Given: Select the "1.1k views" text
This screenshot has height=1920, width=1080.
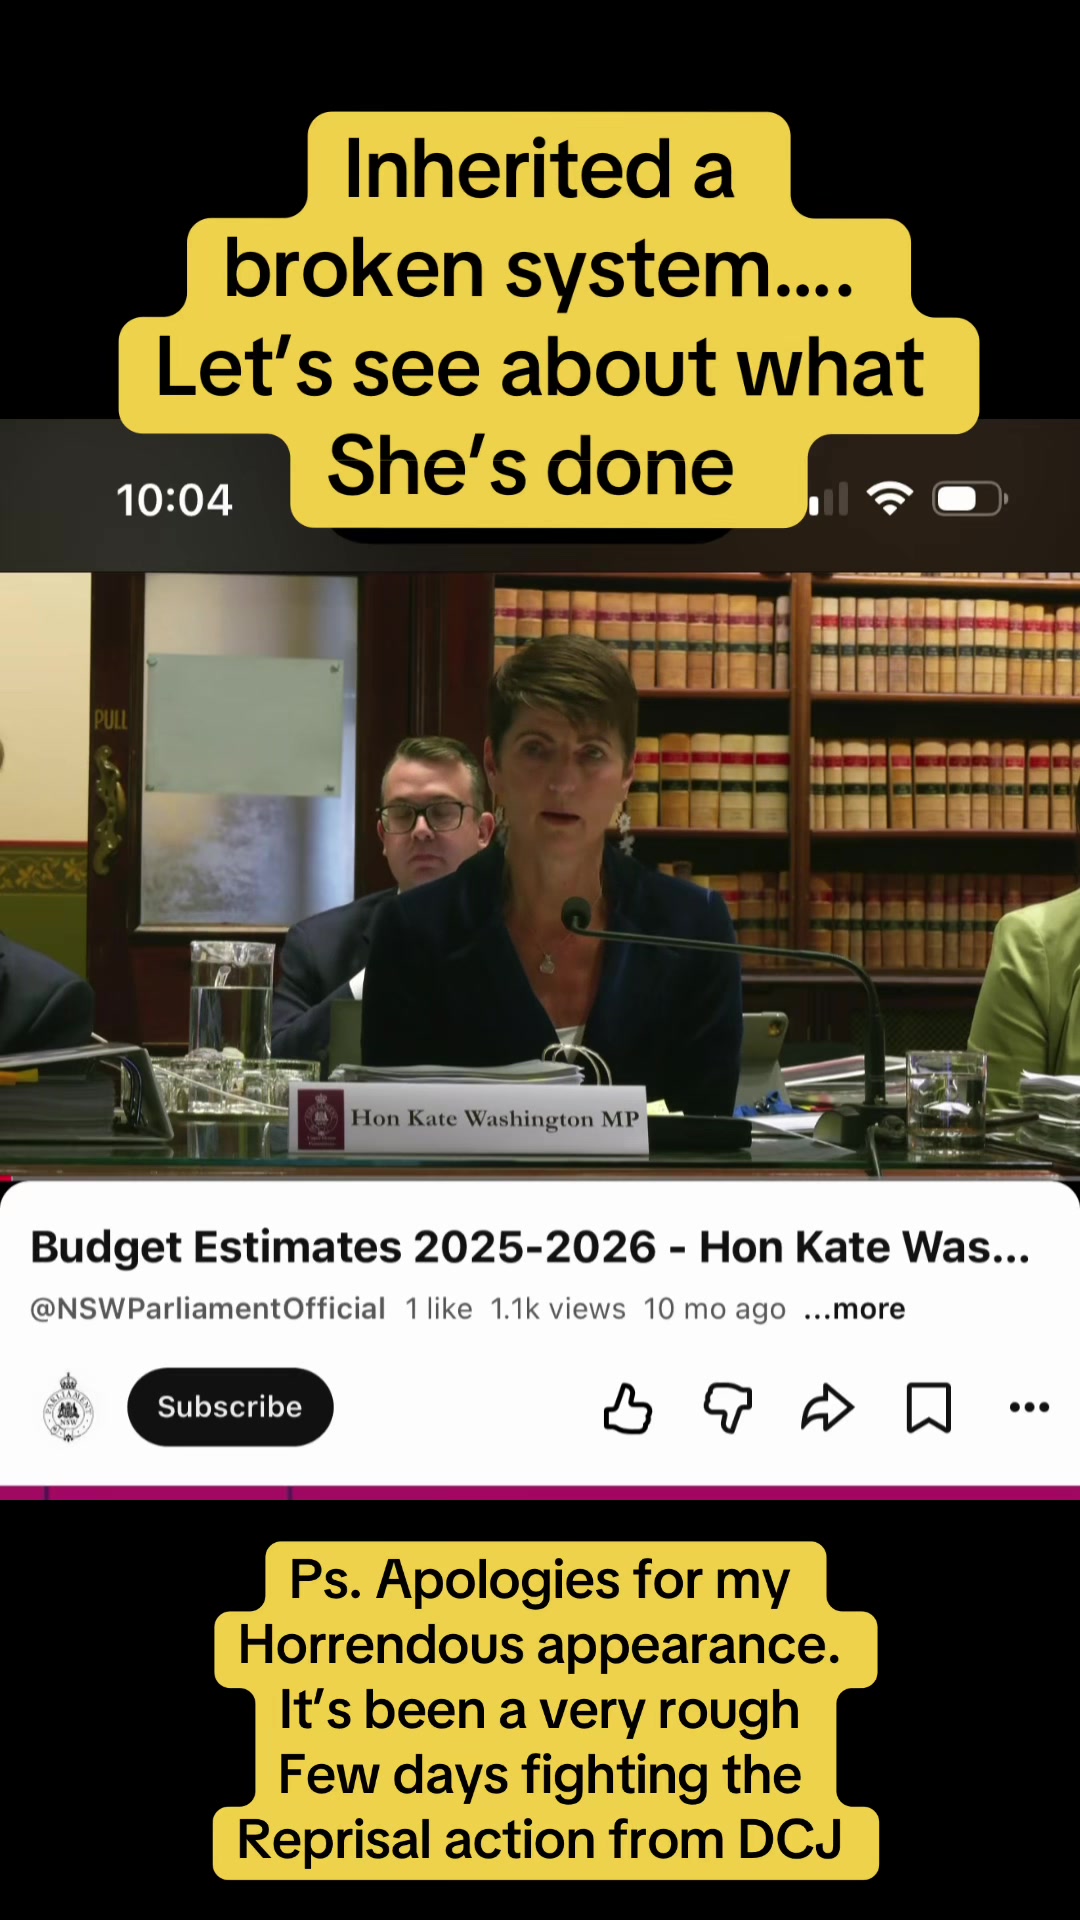Looking at the screenshot, I should point(558,1309).
